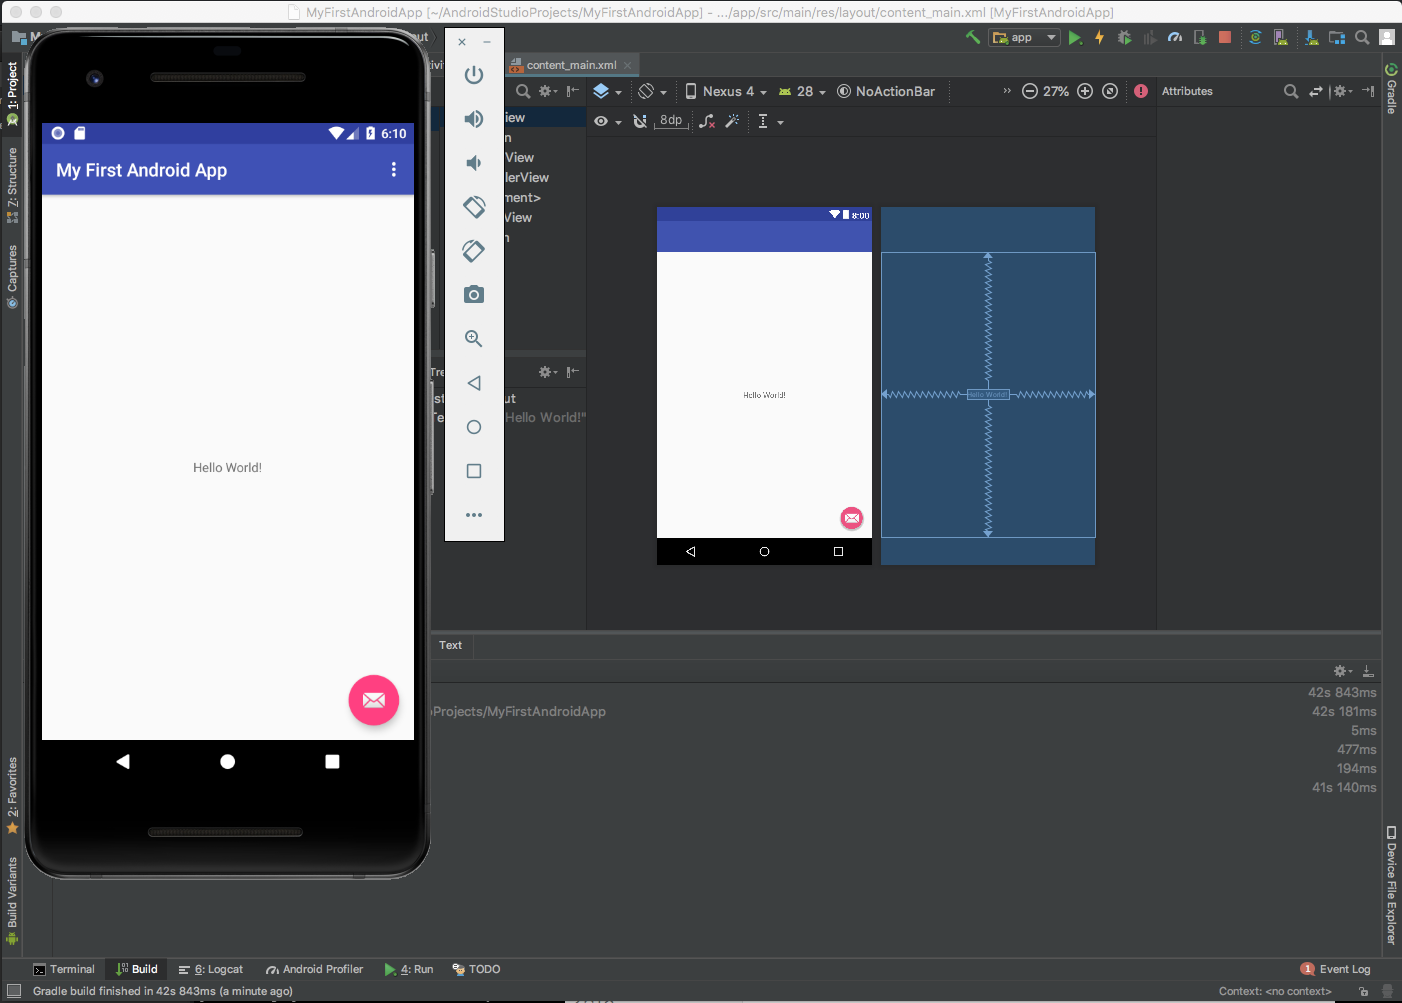The width and height of the screenshot is (1402, 1003).
Task: Take an emulator screenshot with the camera icon
Action: click(474, 295)
